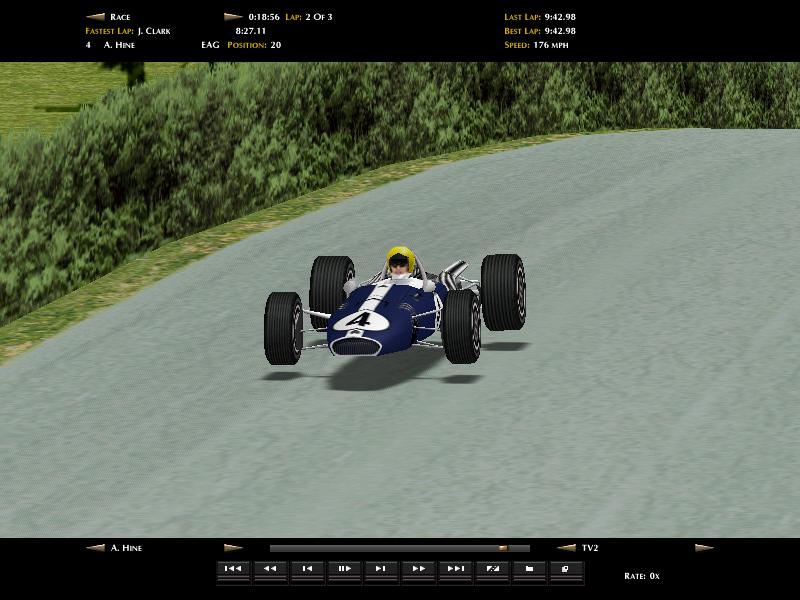Toggle play/pause on the replay
This screenshot has height=600, width=800.
(x=344, y=569)
